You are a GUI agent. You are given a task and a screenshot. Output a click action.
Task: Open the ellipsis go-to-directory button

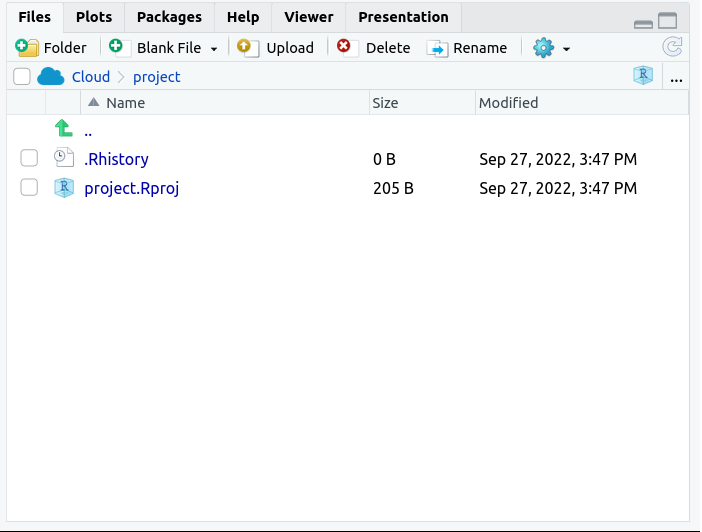pos(677,77)
